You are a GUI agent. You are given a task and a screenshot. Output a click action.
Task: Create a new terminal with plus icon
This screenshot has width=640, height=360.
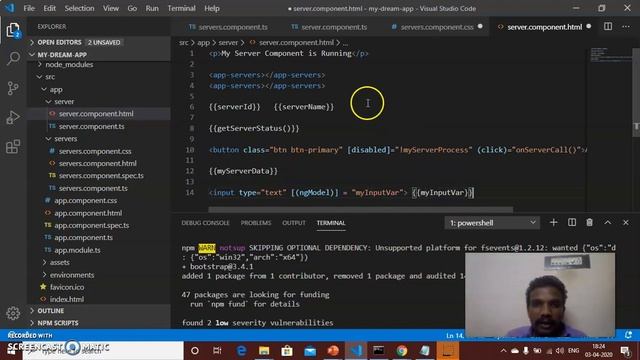[x=553, y=222]
